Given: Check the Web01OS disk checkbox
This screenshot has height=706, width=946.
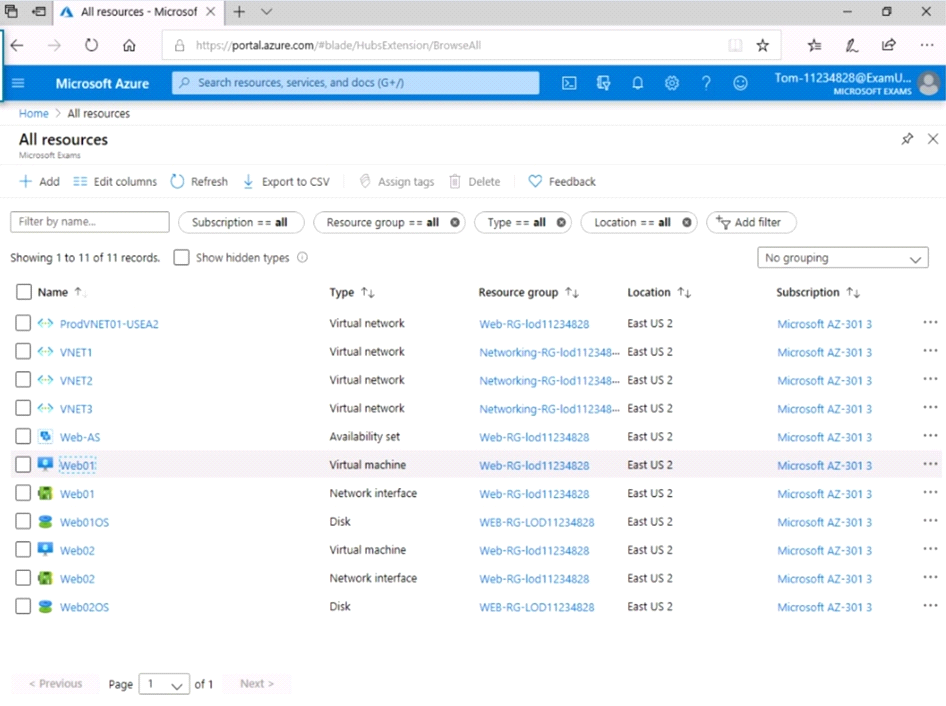Looking at the screenshot, I should (x=23, y=521).
